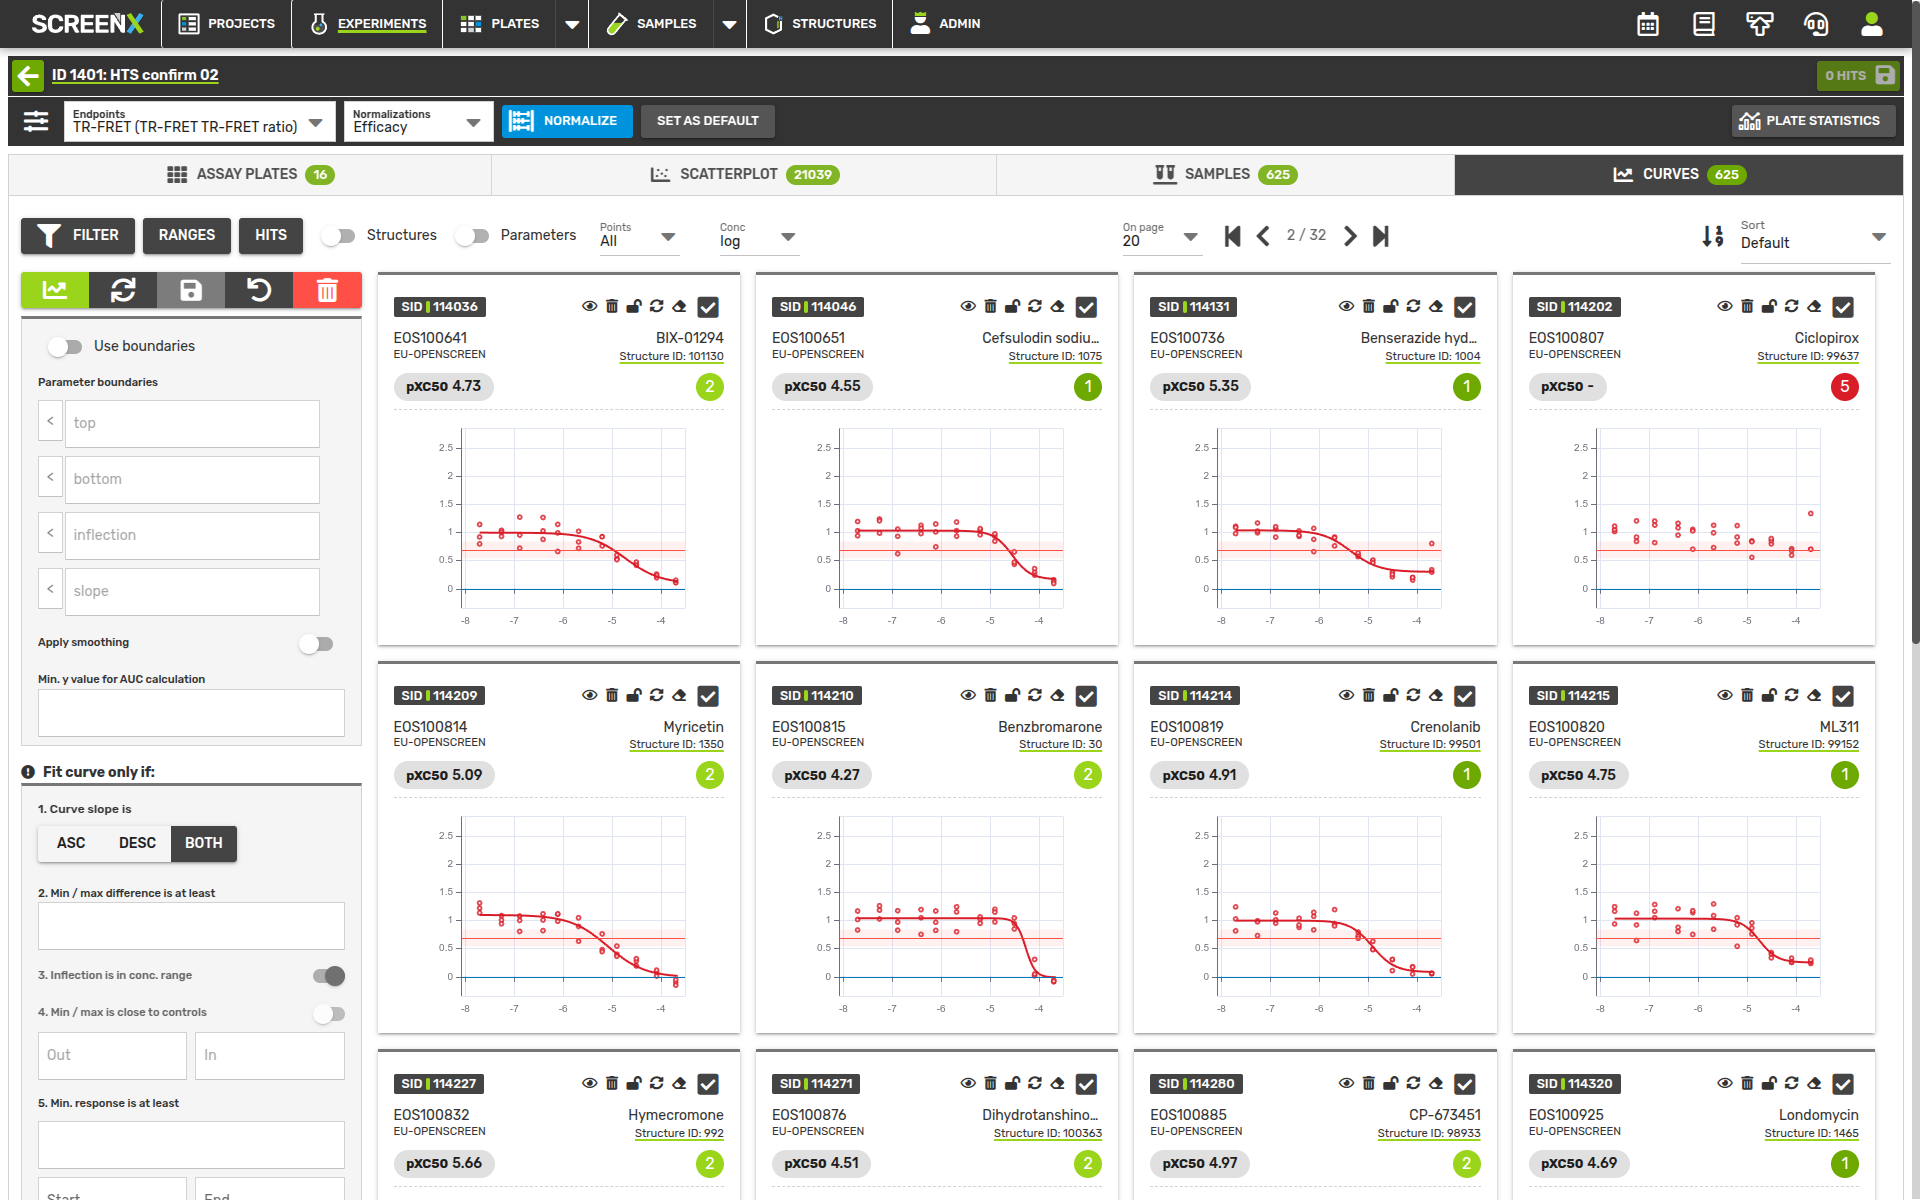The height and width of the screenshot is (1200, 1920).
Task: Toggle the Structures switch
Action: click(338, 236)
